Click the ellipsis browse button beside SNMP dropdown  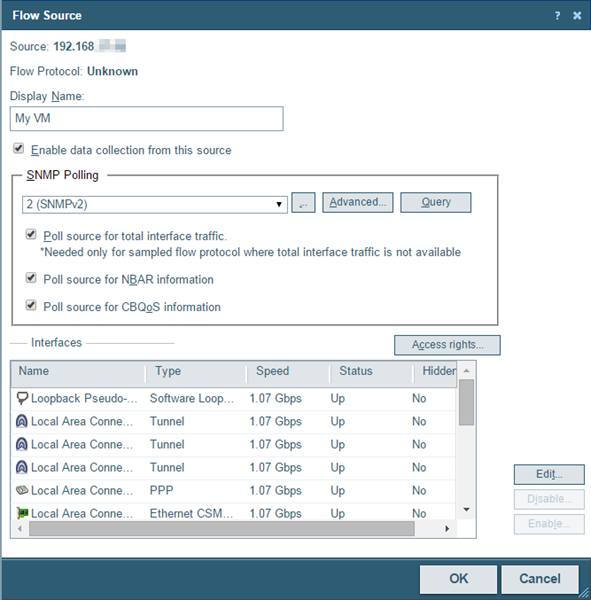(303, 202)
